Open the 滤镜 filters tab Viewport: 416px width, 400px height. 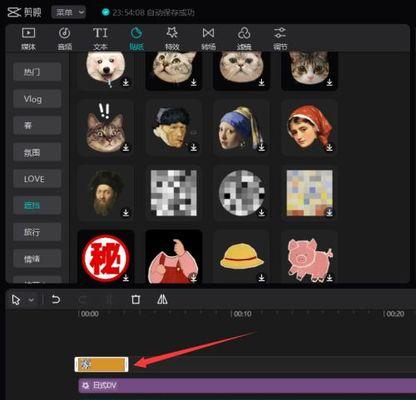[244, 39]
